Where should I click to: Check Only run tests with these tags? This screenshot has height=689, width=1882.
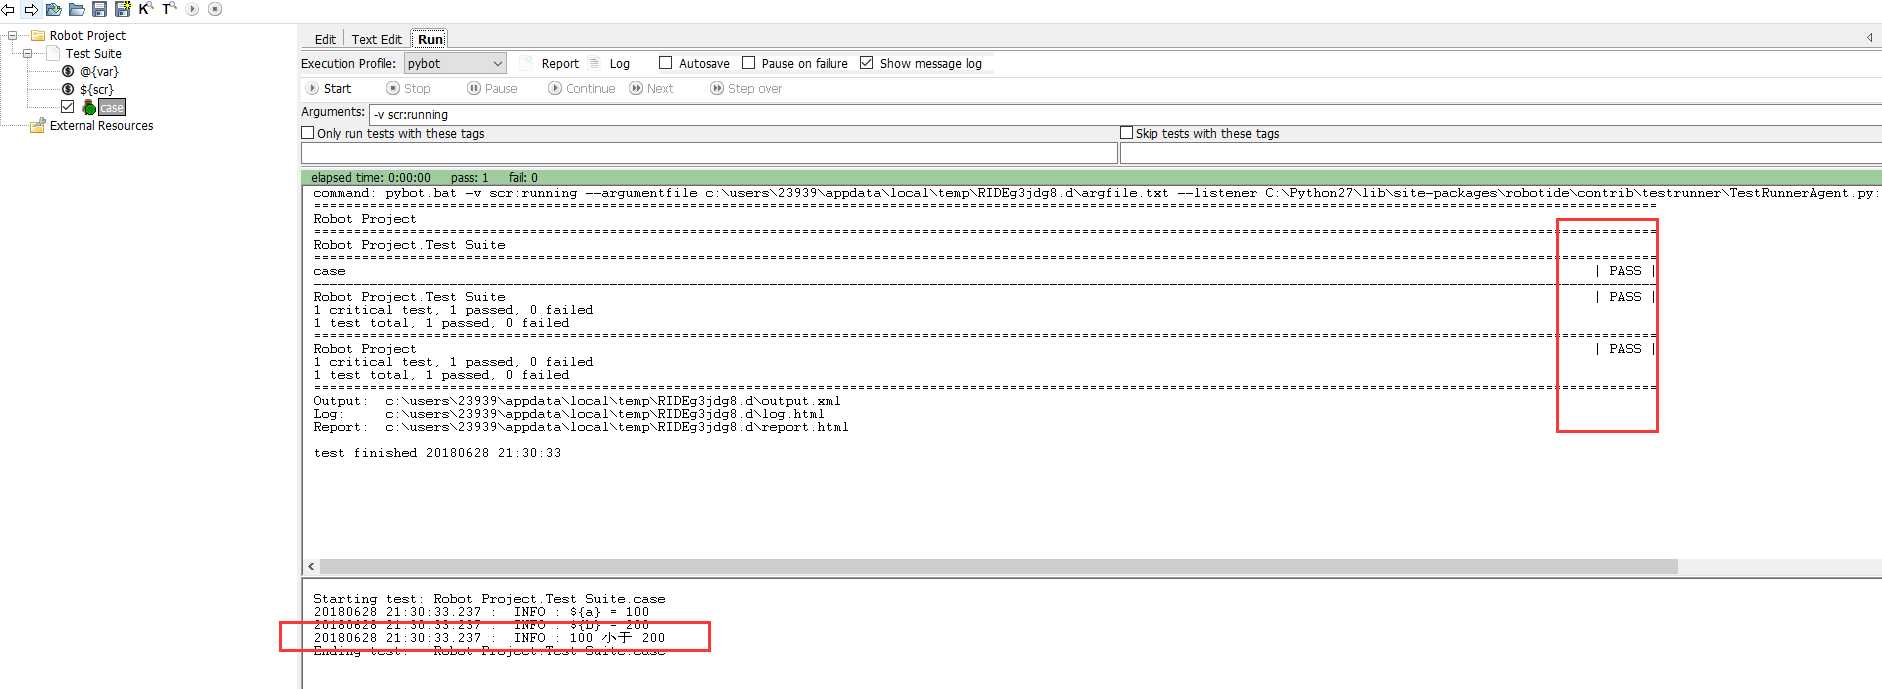pyautogui.click(x=308, y=133)
